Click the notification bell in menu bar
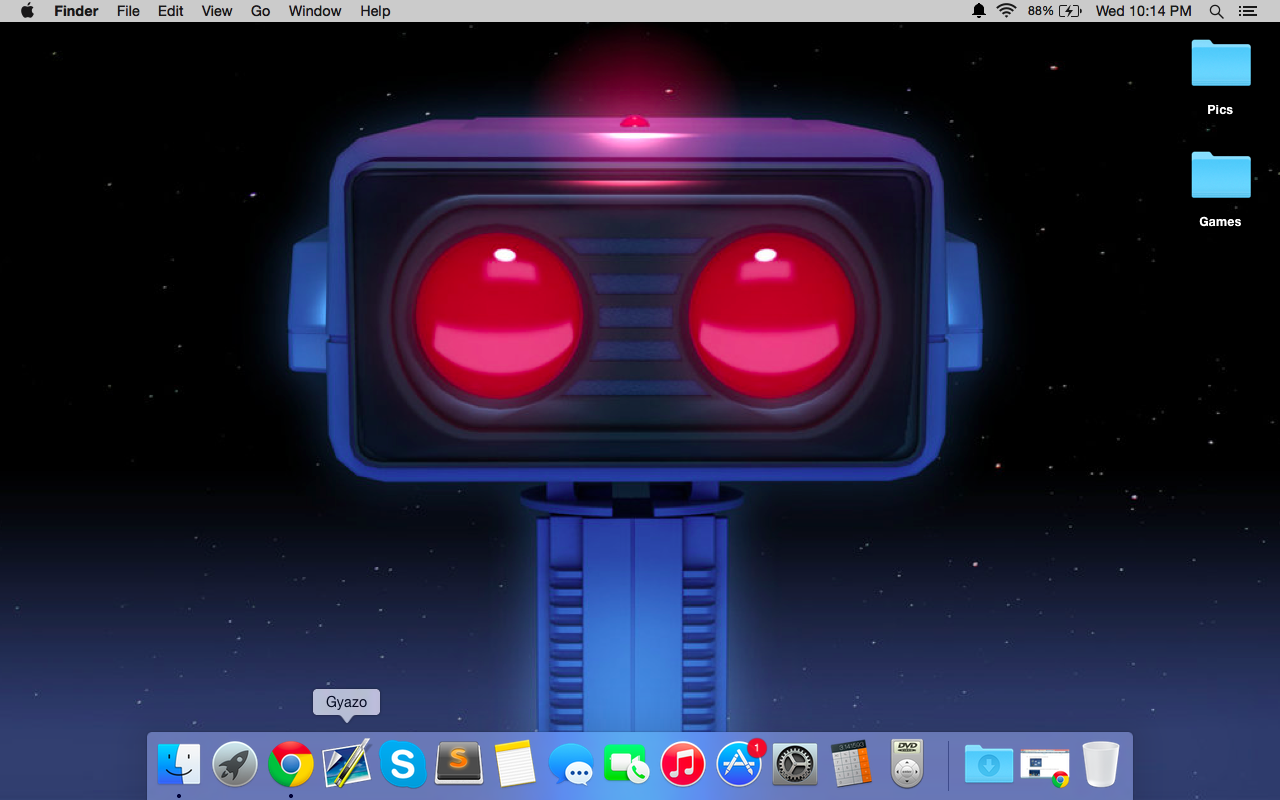The width and height of the screenshot is (1280, 800). coord(979,11)
